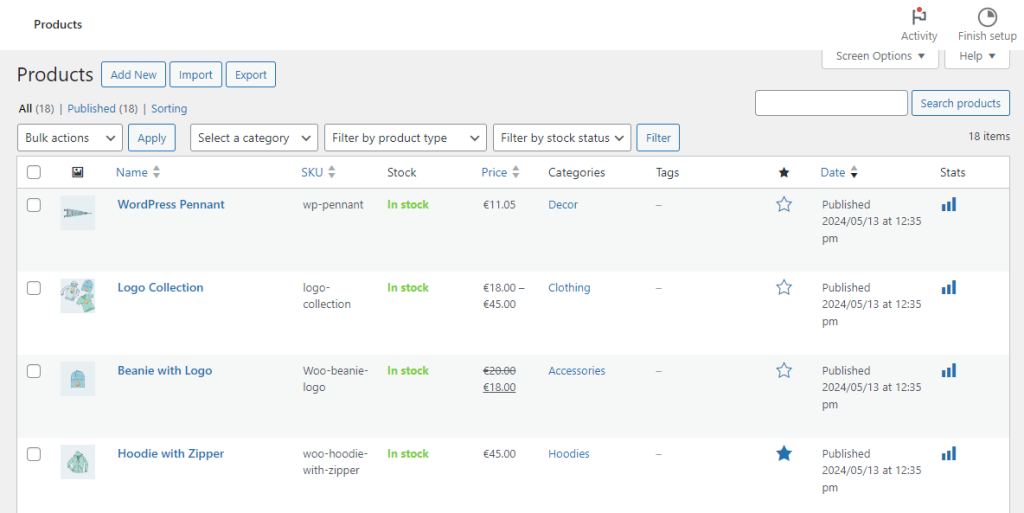Image resolution: width=1024 pixels, height=513 pixels.
Task: Open the Activity flag icon
Action: 918,18
